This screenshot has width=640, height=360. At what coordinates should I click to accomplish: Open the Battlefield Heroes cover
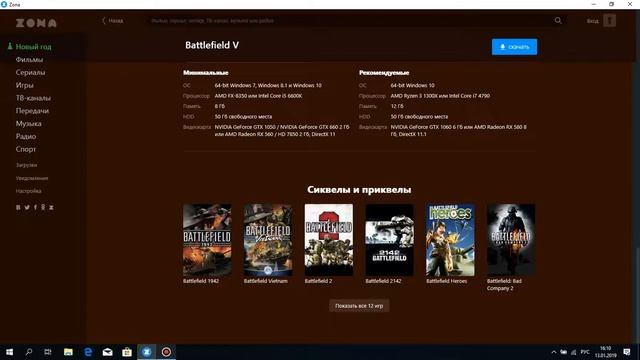pos(450,240)
